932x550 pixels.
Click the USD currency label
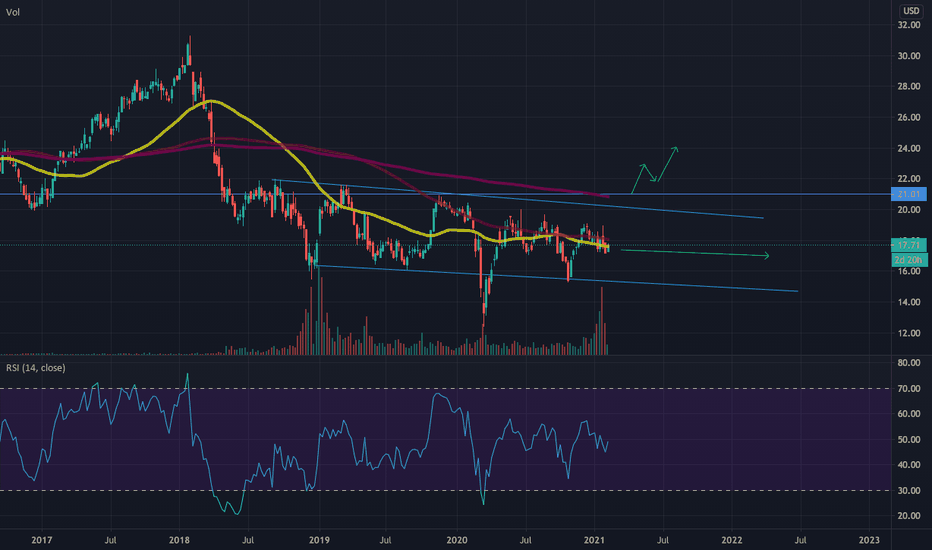[x=911, y=11]
